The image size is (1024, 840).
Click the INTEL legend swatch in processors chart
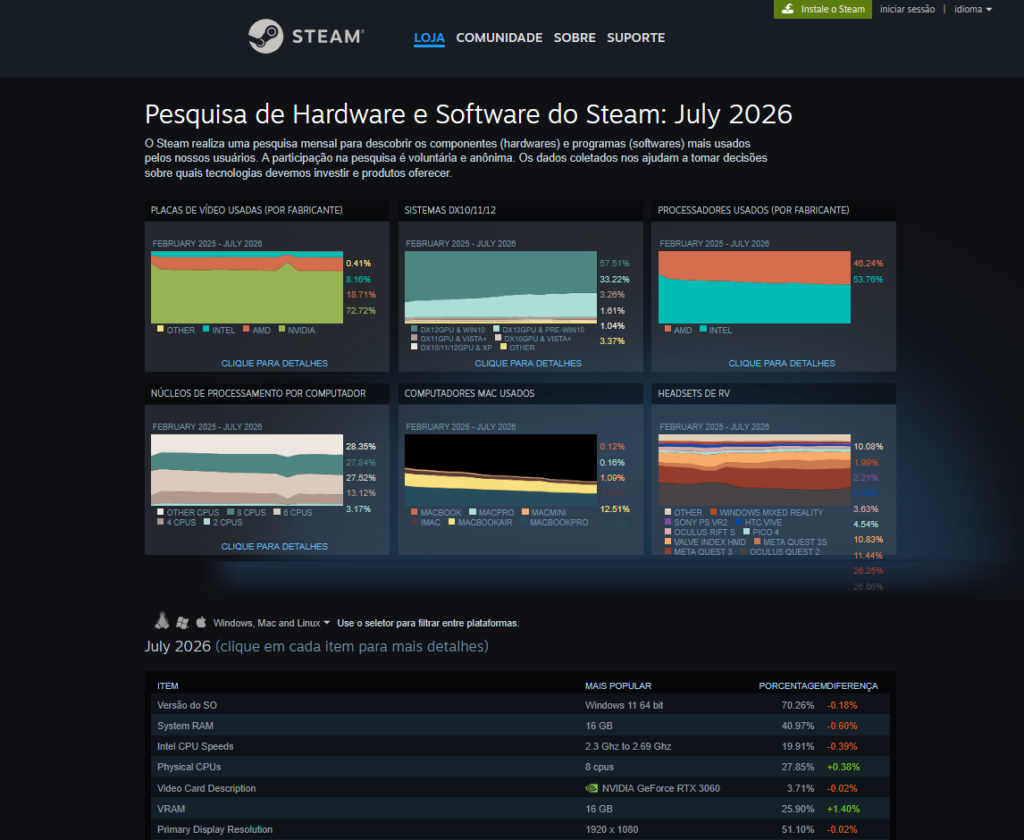click(x=703, y=329)
